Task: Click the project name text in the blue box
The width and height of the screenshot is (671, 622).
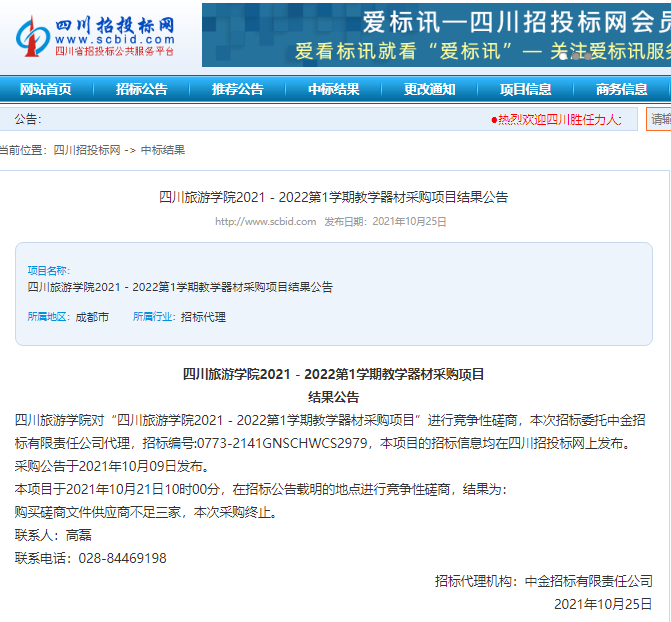Action: [x=180, y=287]
